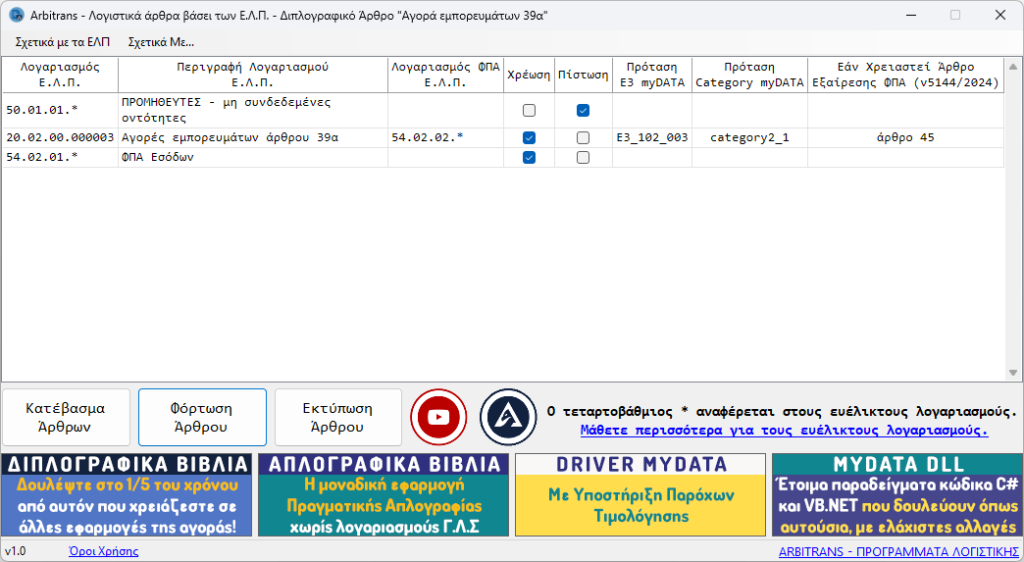
Task: Open the ΑΠΛΟΓΡΑΦΙΚΑ ΒΙΒΛΙΑ banner
Action: tap(383, 495)
